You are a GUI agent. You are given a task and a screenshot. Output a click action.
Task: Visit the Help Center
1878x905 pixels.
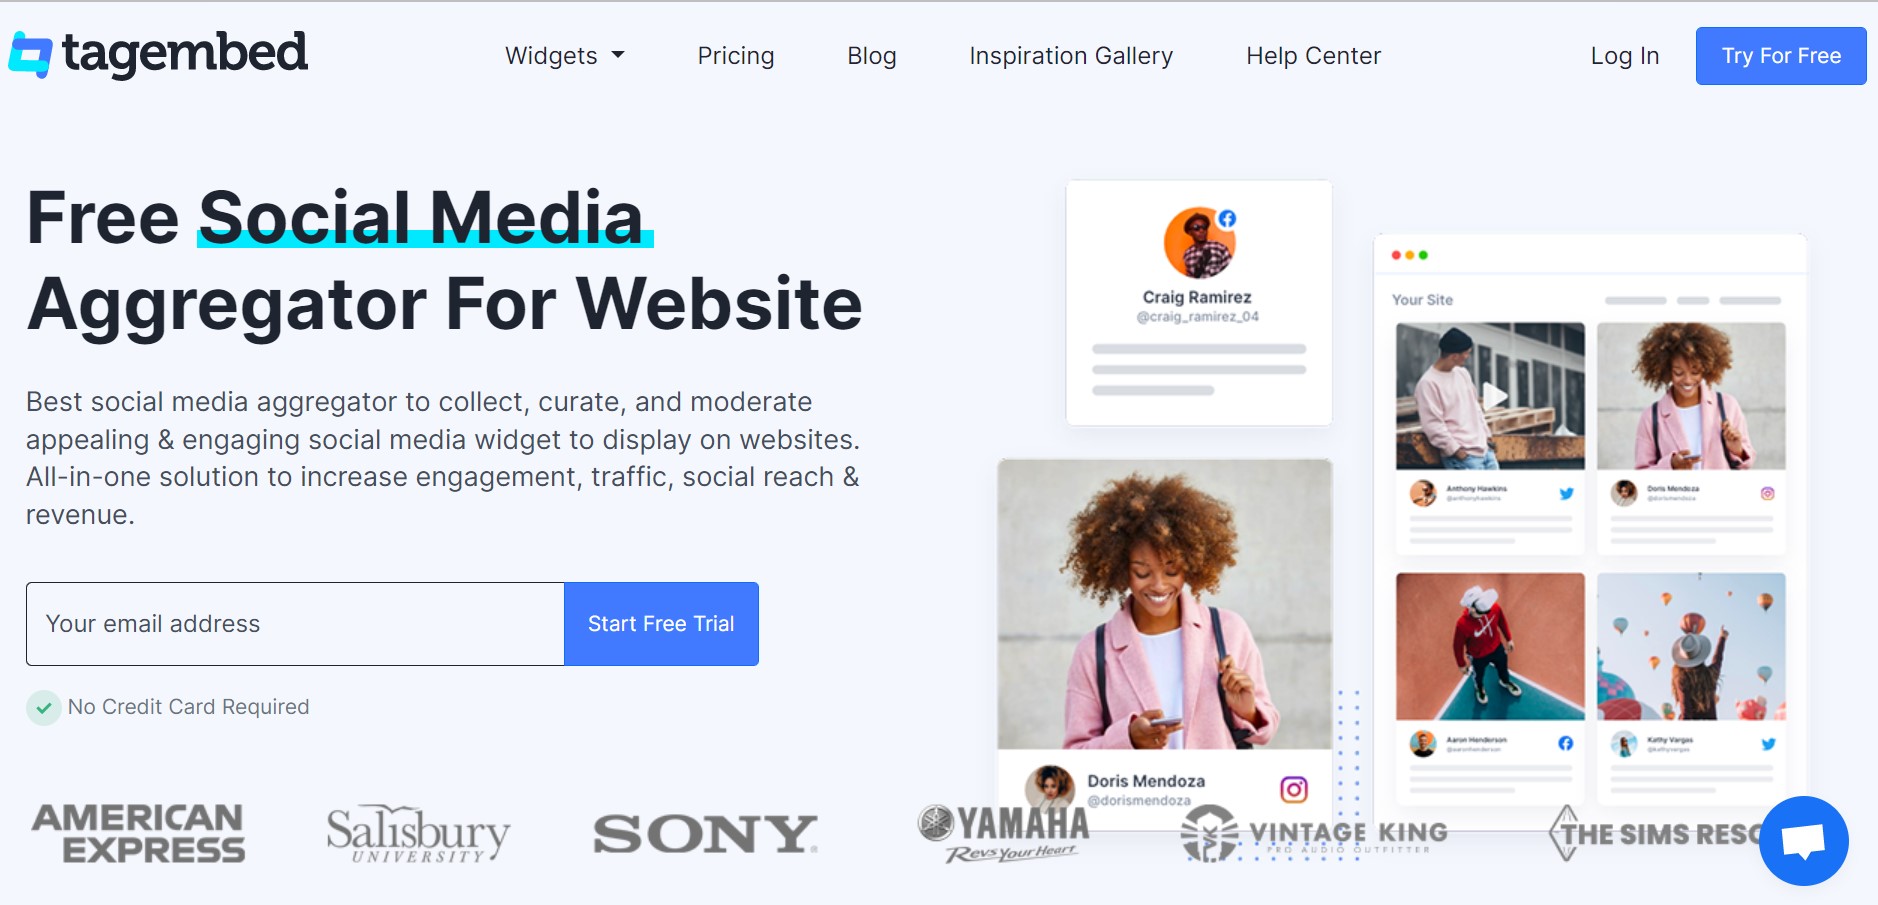tap(1313, 56)
